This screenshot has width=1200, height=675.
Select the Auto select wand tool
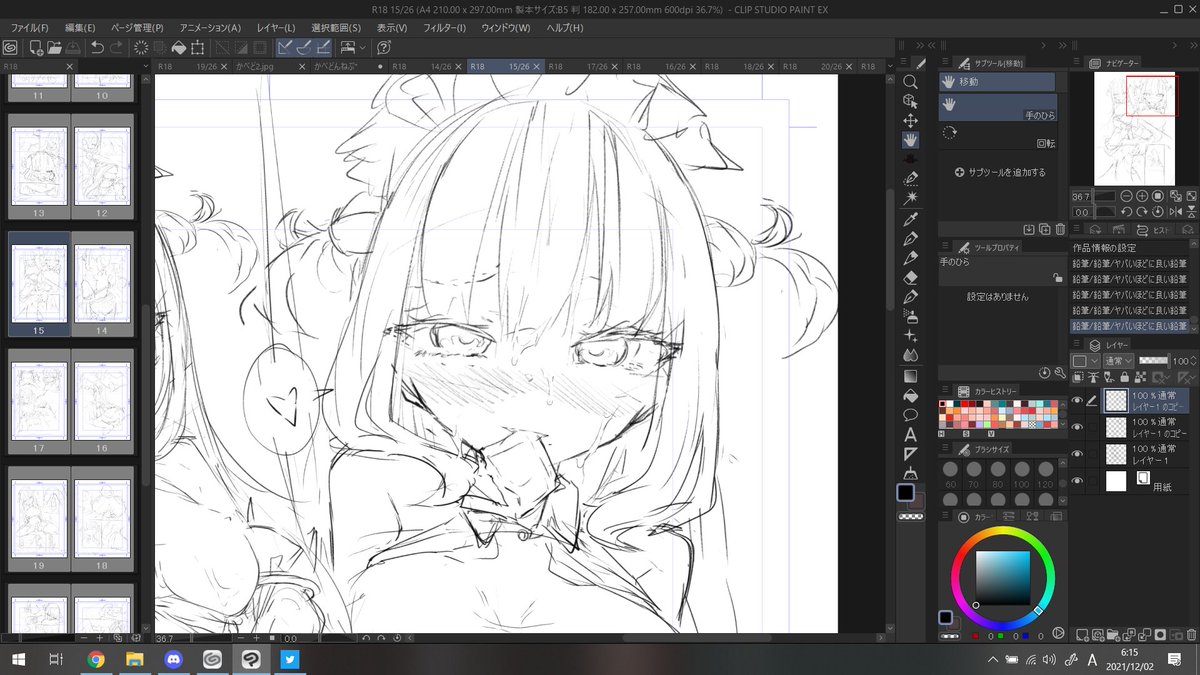click(910, 198)
